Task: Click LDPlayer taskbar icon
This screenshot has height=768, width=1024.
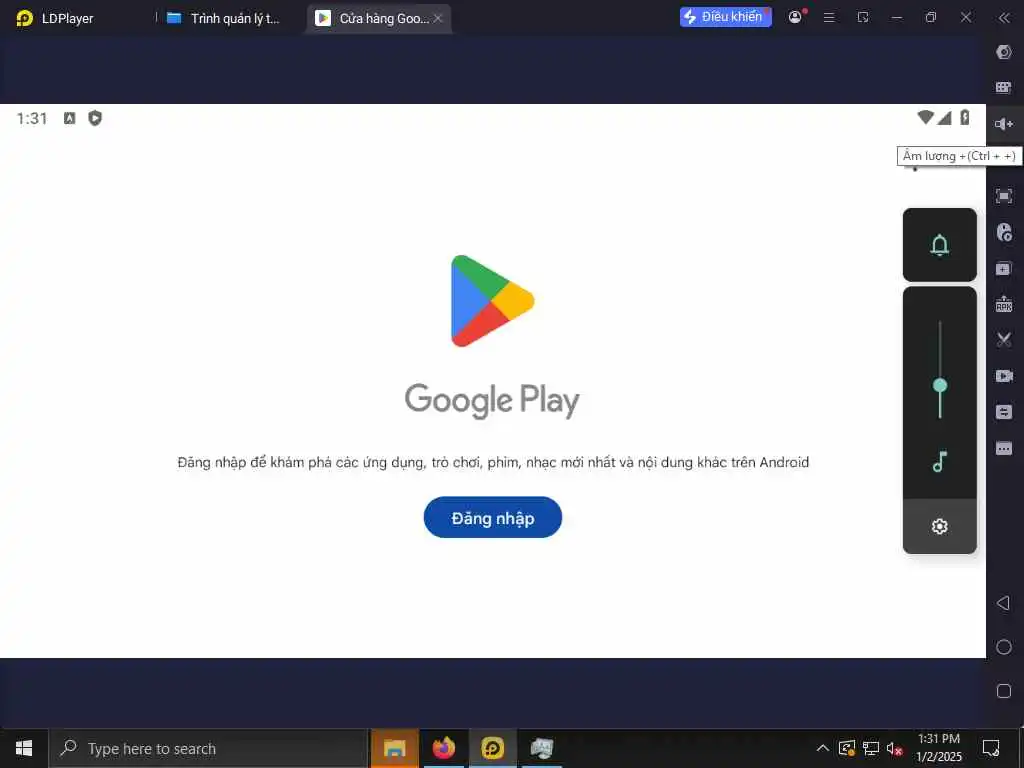Action: 492,748
